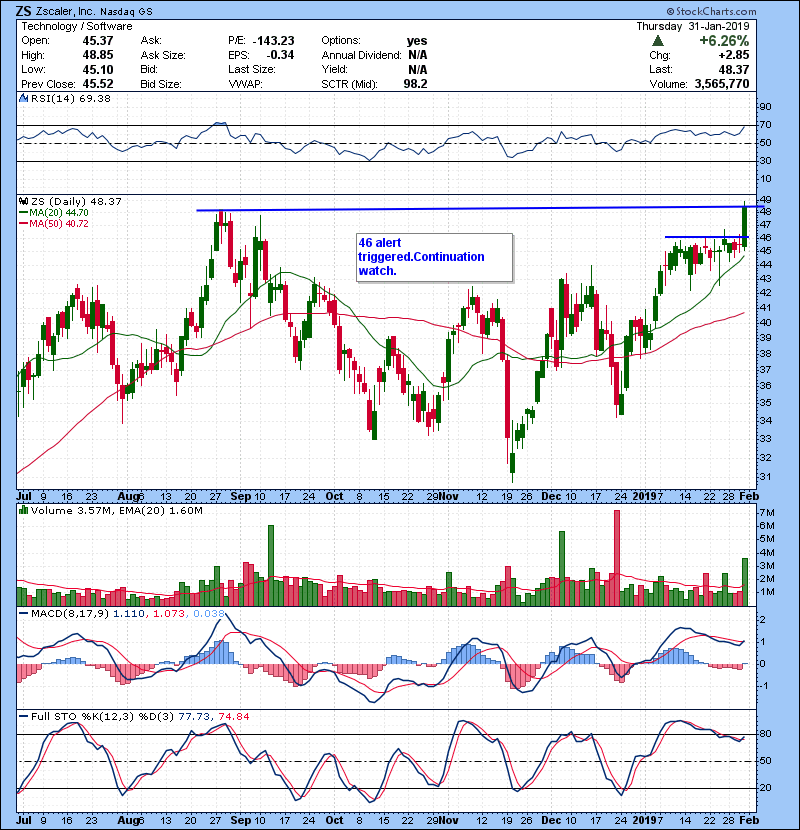Click the Ask Size label
Screen dimensions: 800x830
[163, 55]
